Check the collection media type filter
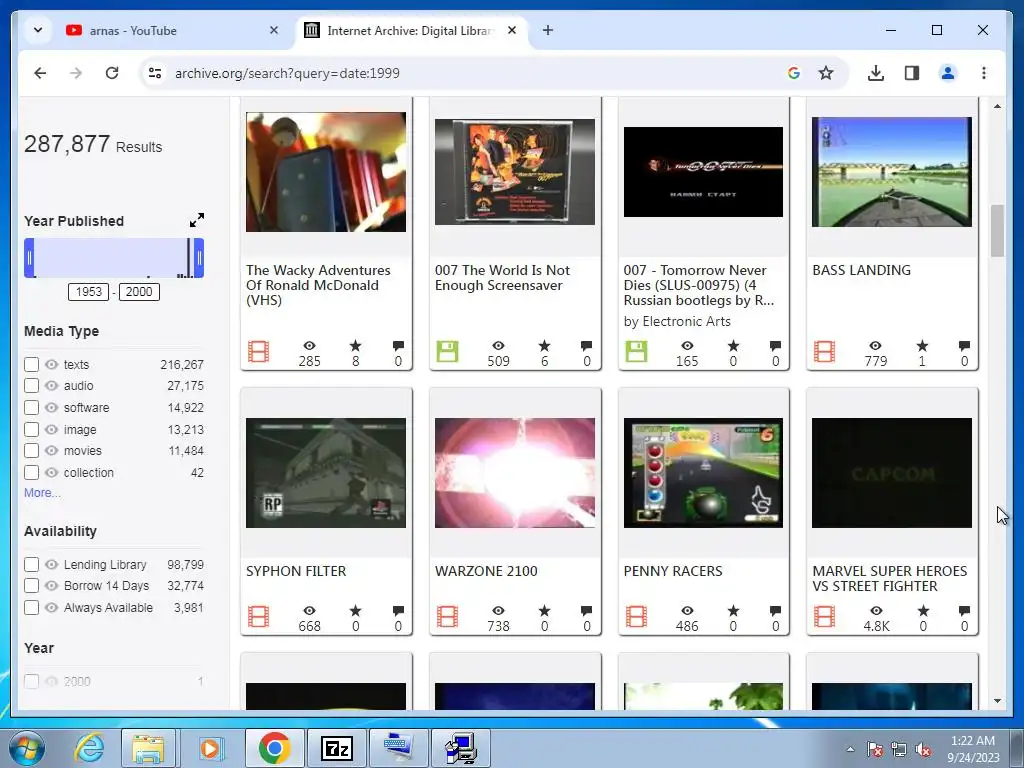 31,472
